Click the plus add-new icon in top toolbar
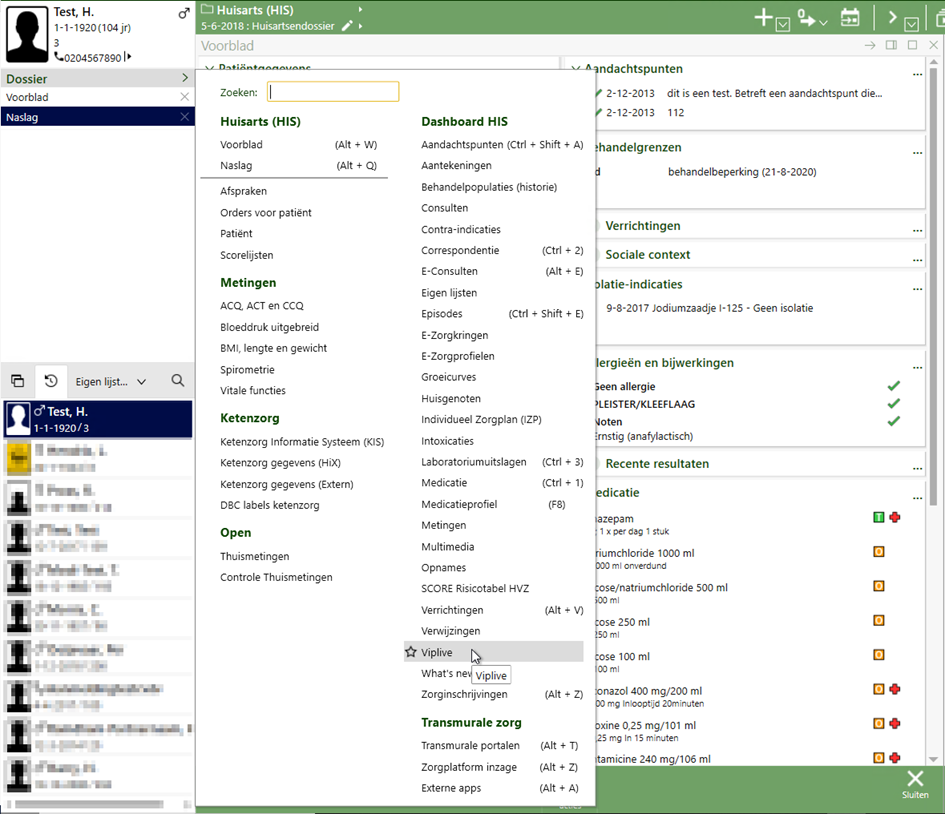Viewport: 945px width, 814px height. coord(763,17)
